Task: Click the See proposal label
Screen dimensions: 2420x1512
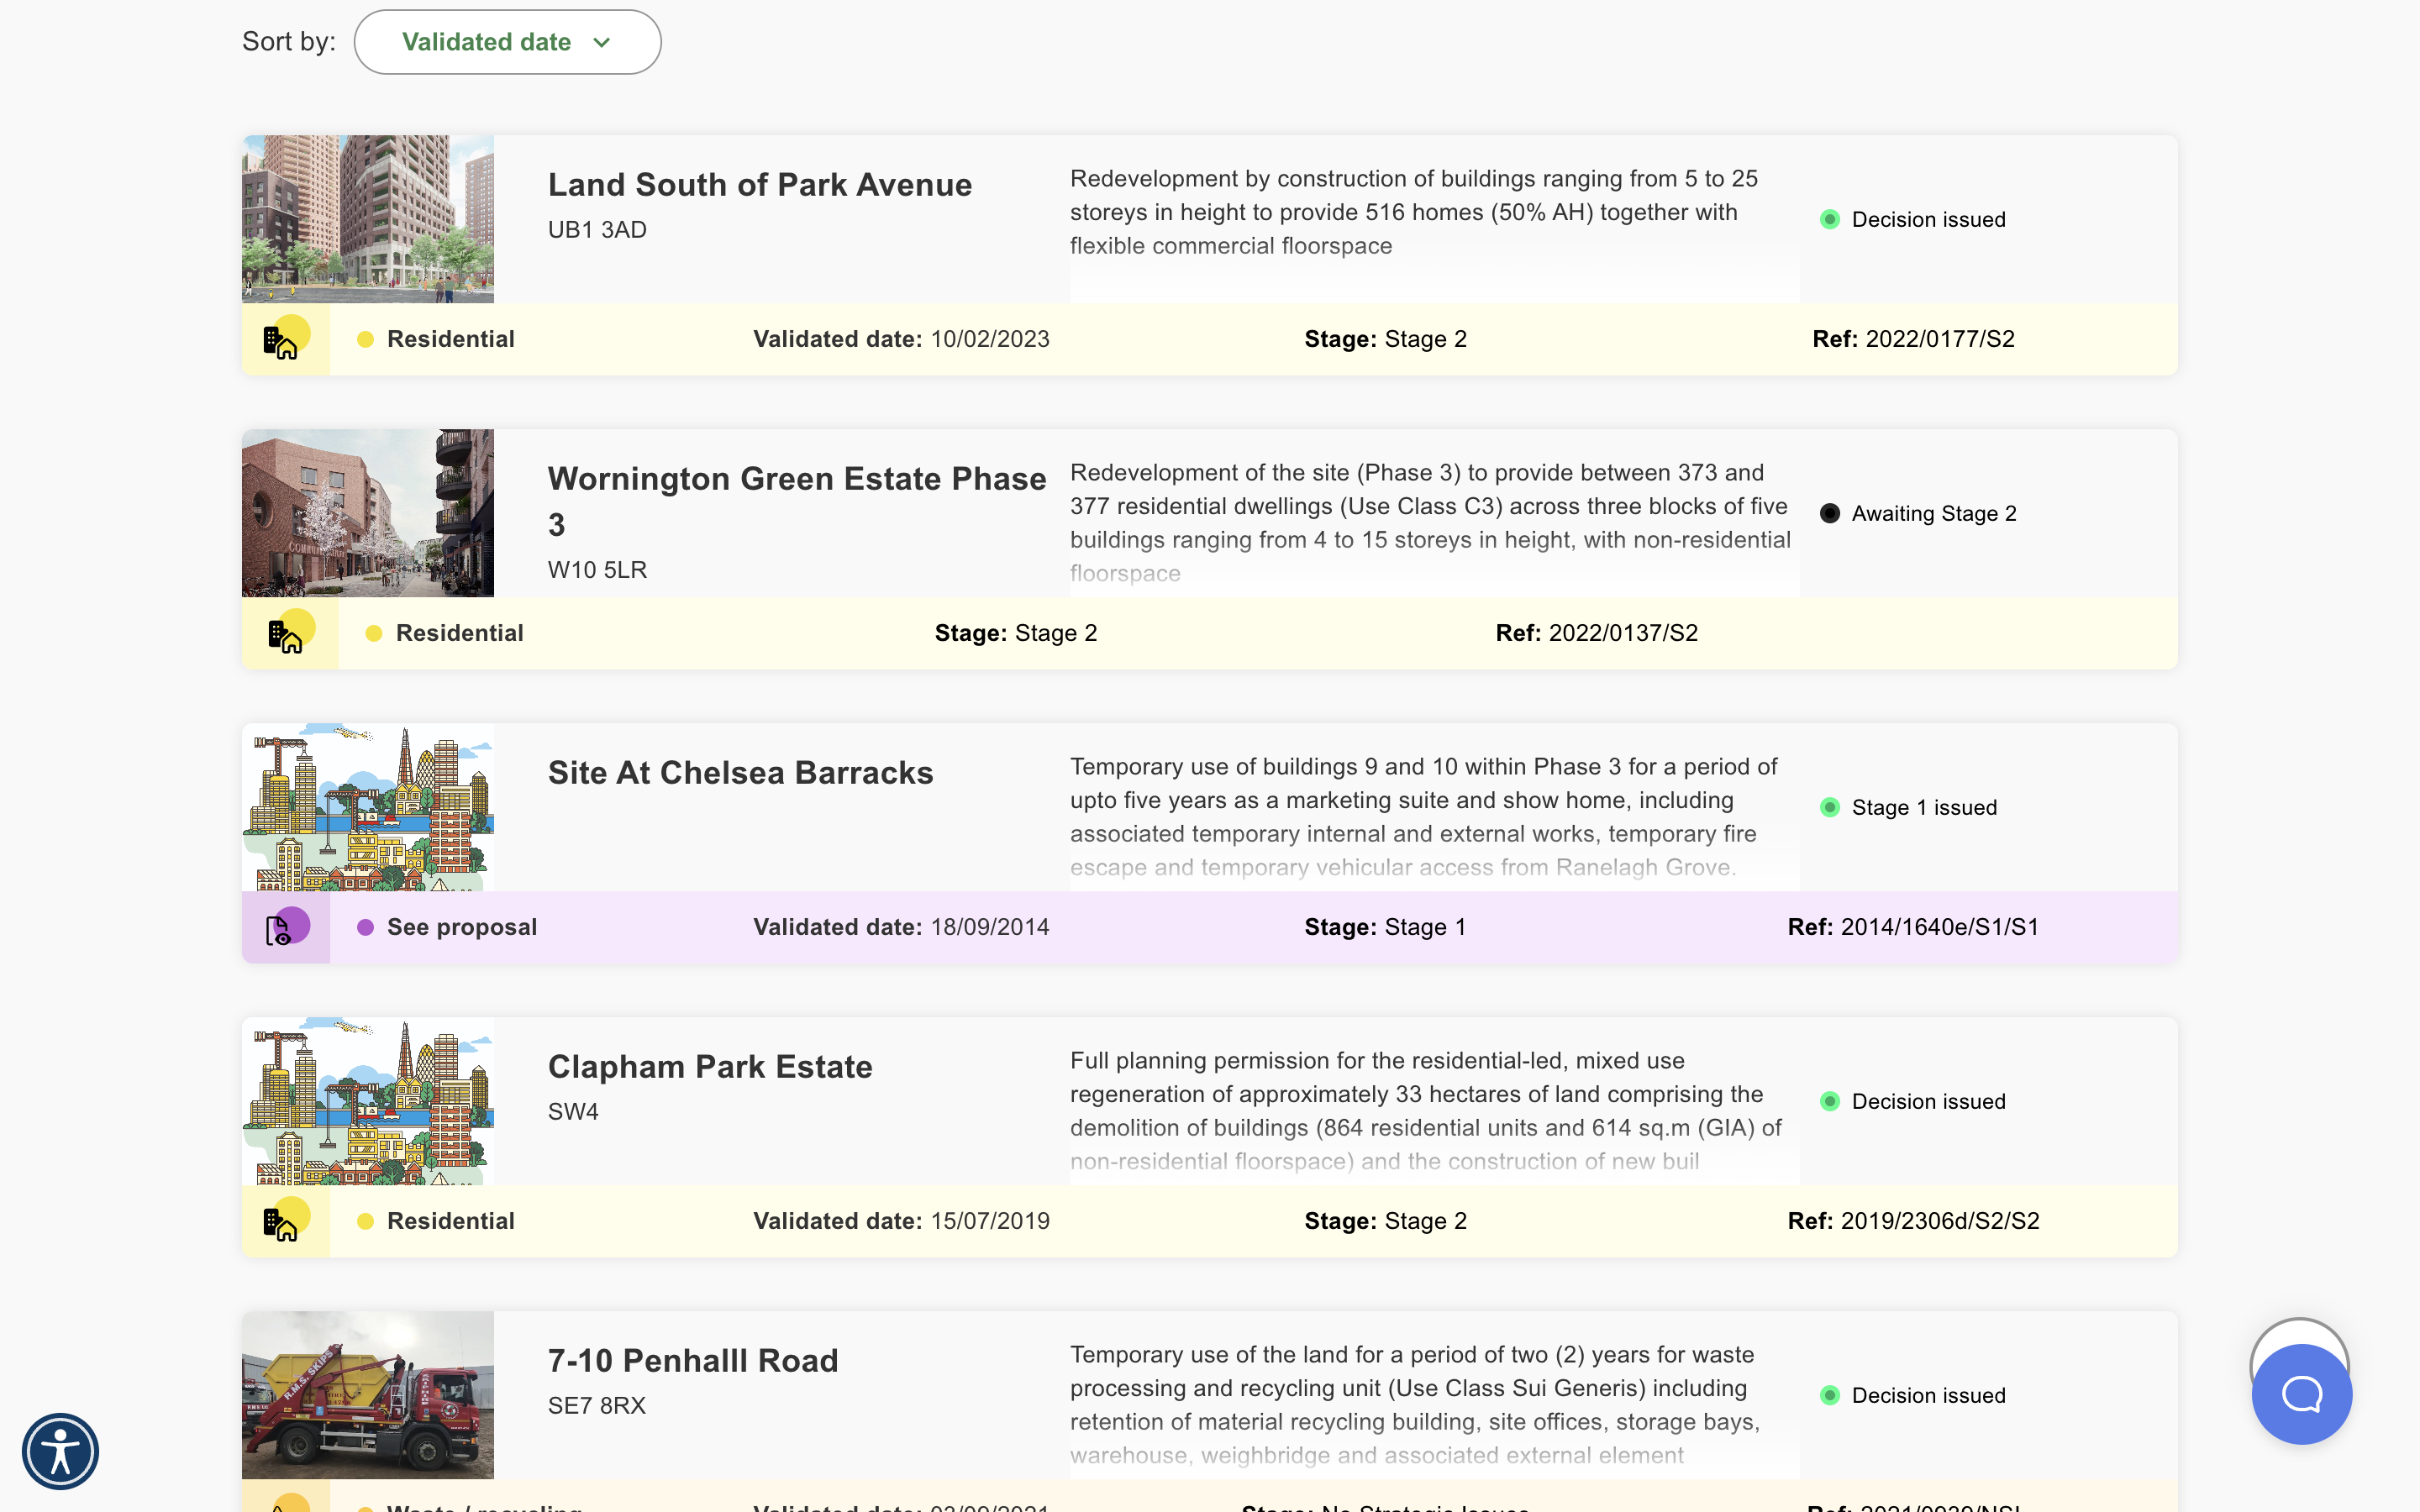Action: click(462, 927)
